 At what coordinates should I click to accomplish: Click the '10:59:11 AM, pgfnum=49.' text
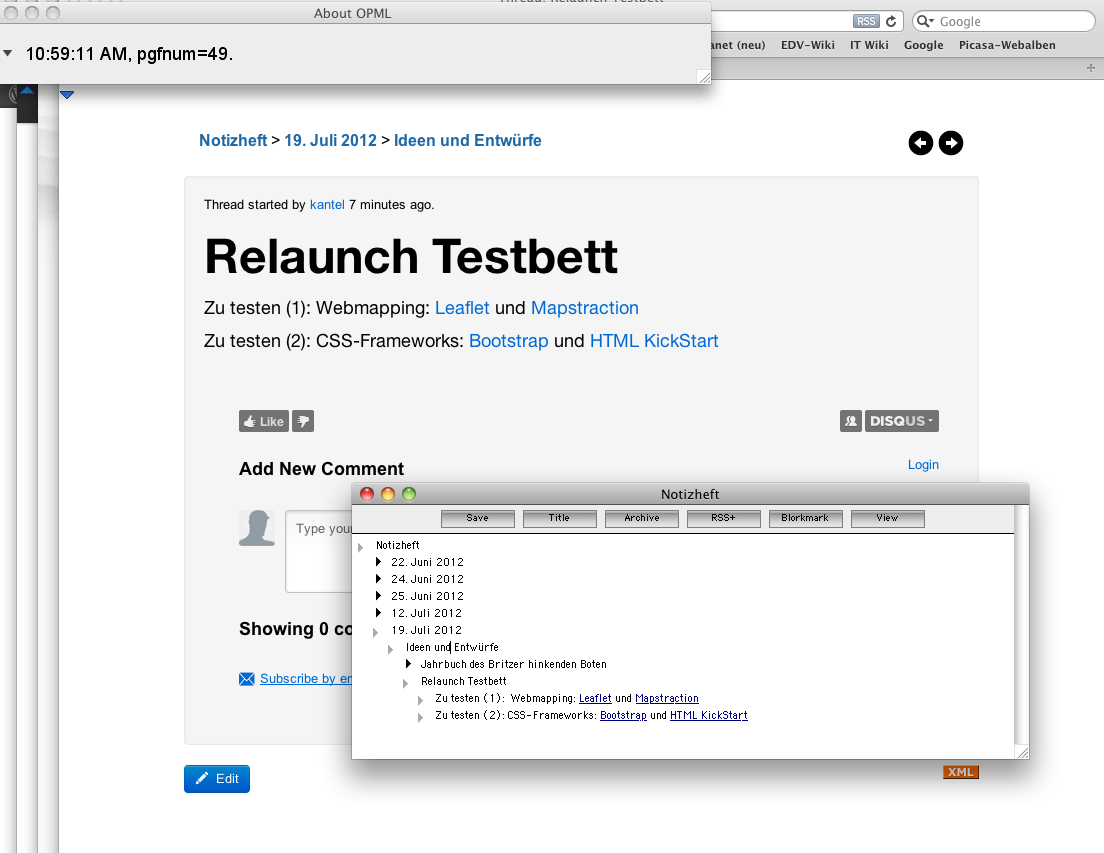(129, 54)
